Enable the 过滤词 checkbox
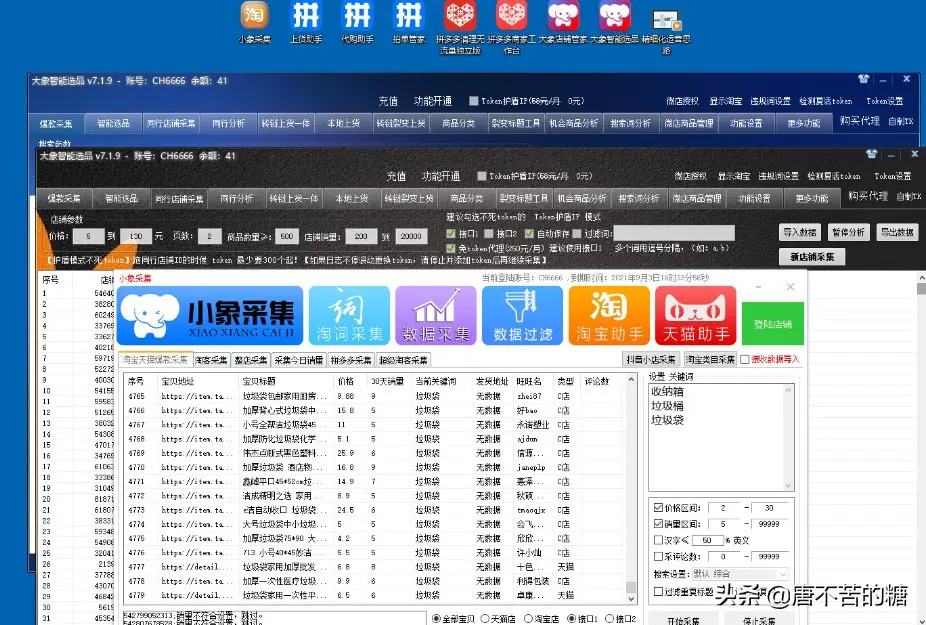The image size is (926, 625). (577, 233)
